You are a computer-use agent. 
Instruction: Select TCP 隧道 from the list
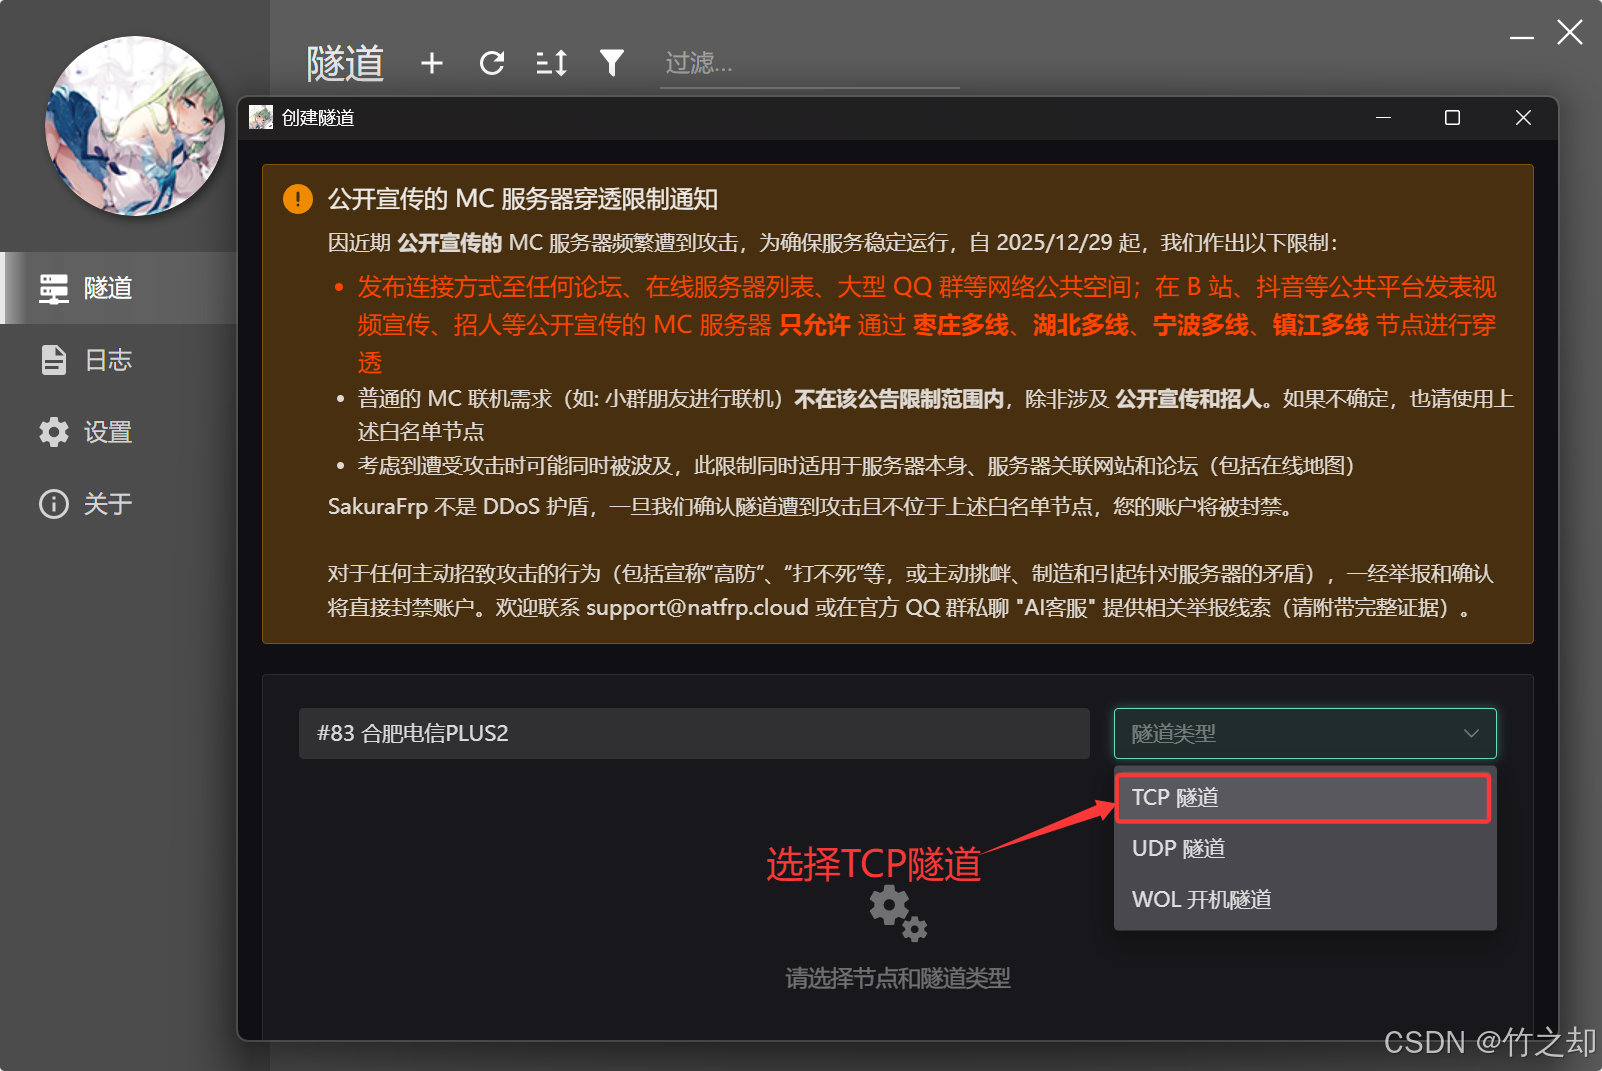click(x=1302, y=798)
